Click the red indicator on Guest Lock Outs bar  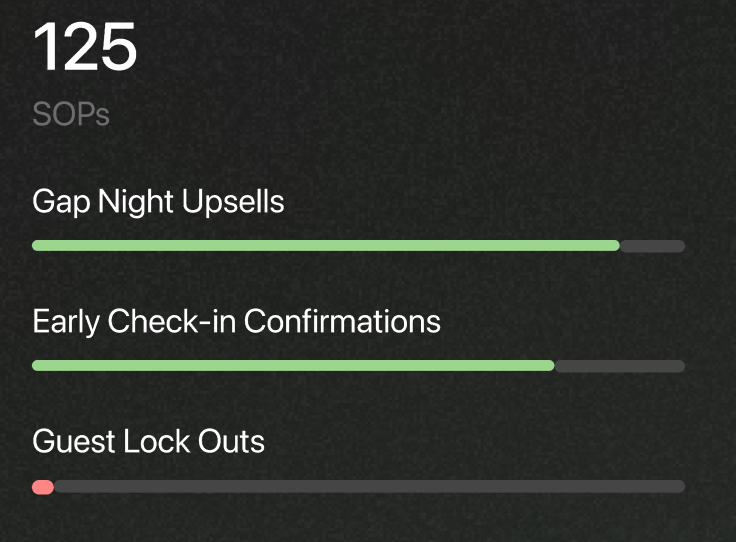pos(43,487)
